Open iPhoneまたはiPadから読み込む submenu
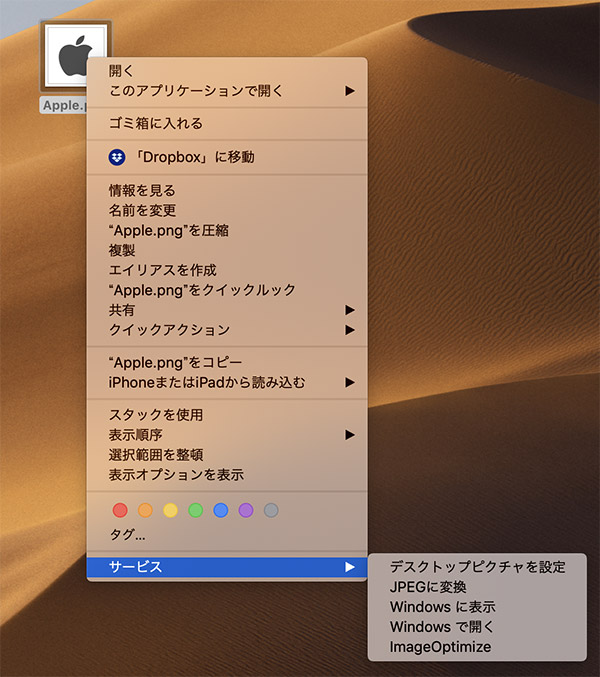 pos(227,382)
